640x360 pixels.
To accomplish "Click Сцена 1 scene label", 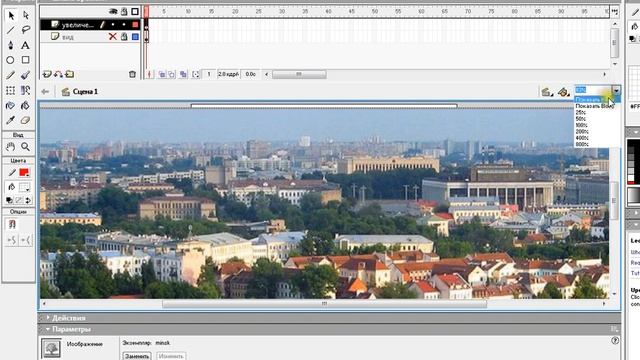I will point(85,92).
